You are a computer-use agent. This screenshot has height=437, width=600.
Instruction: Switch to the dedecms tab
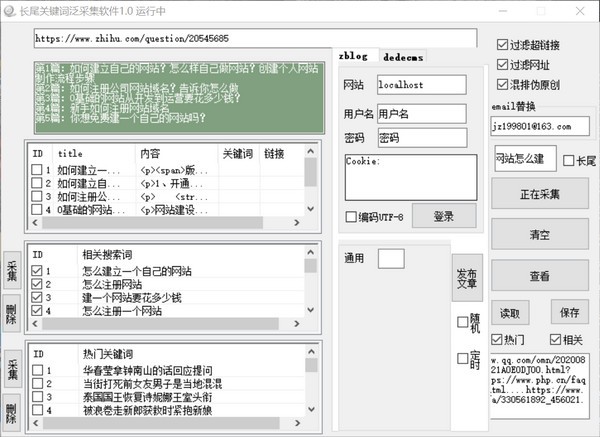pyautogui.click(x=403, y=58)
